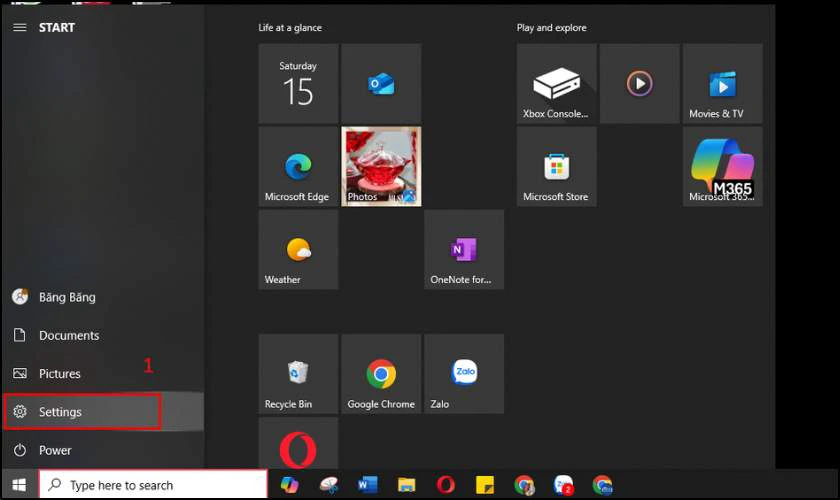Launch the Zalo tile in Start menu
Screen dimensions: 840x500
click(x=464, y=374)
